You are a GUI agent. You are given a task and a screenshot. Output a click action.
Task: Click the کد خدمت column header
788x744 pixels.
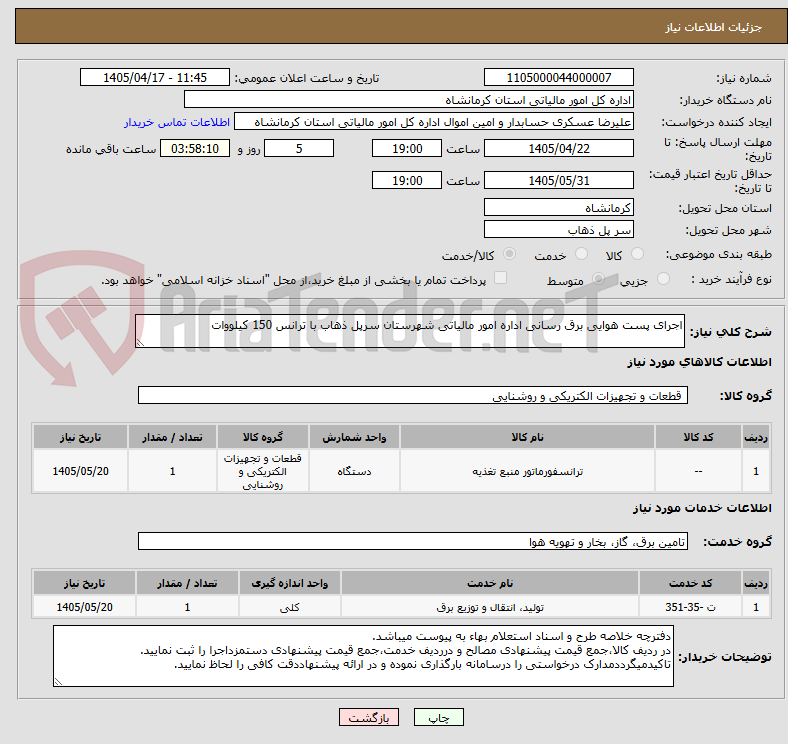[x=691, y=583]
